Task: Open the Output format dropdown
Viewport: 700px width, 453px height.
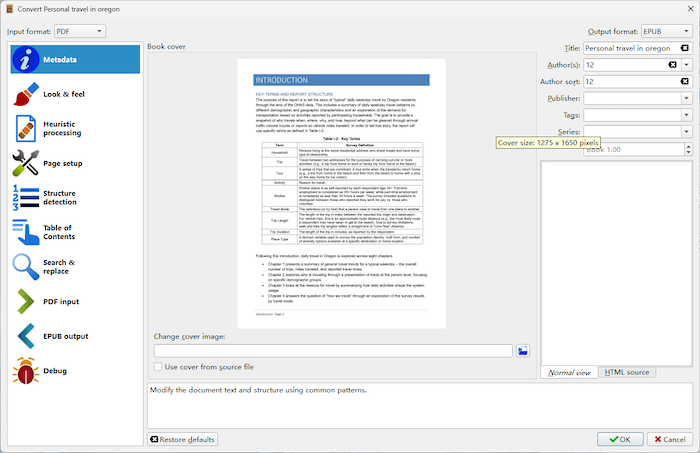Action: tap(667, 31)
